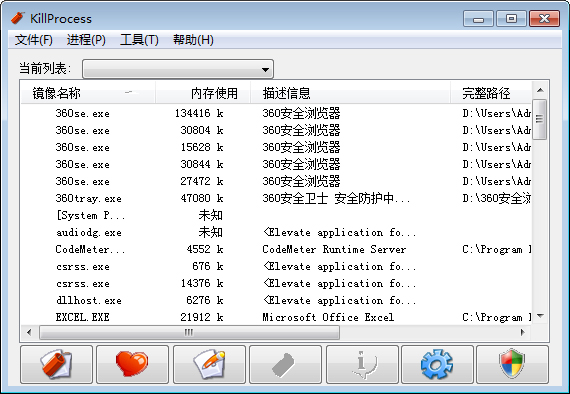Click the red heart toolbar button
Image resolution: width=570 pixels, height=394 pixels.
(x=132, y=364)
